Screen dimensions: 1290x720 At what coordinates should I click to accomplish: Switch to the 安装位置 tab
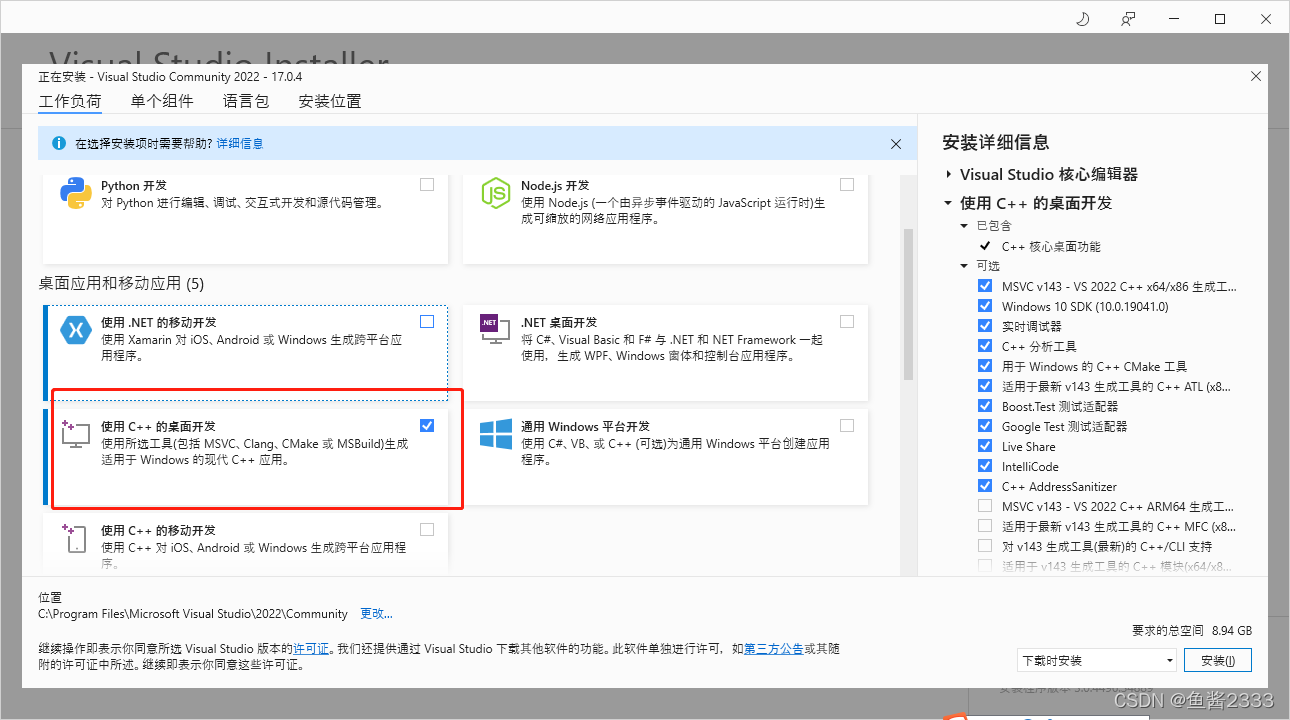330,101
